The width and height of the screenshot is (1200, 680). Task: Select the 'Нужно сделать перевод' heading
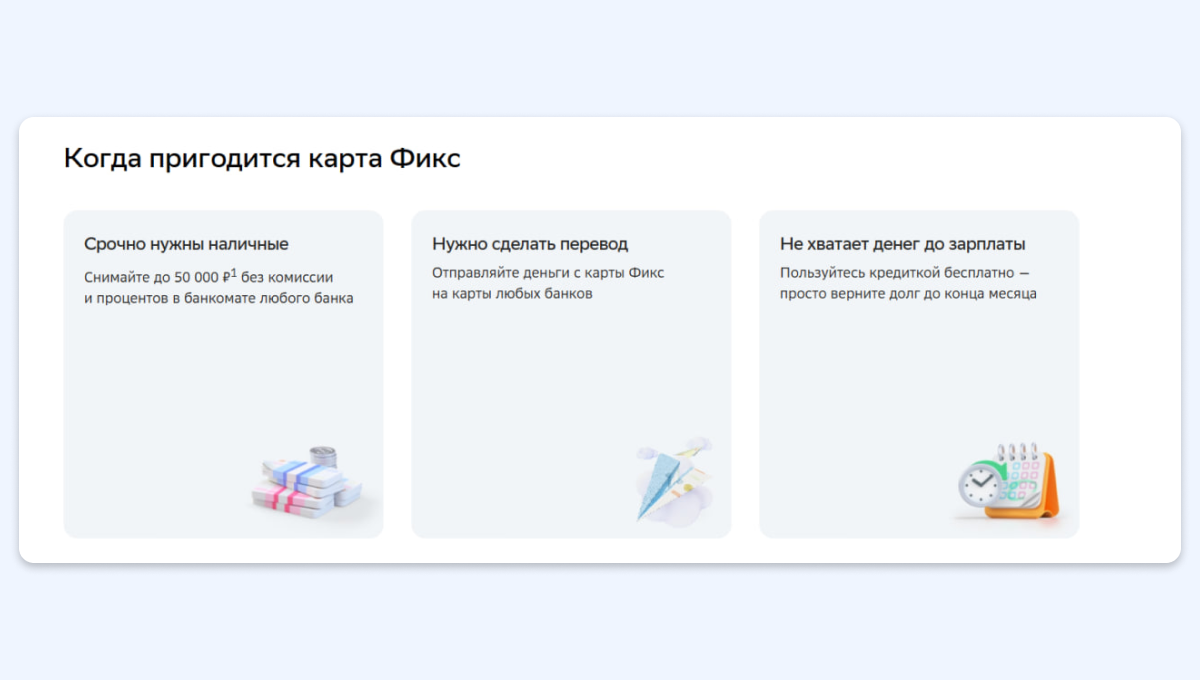(530, 244)
